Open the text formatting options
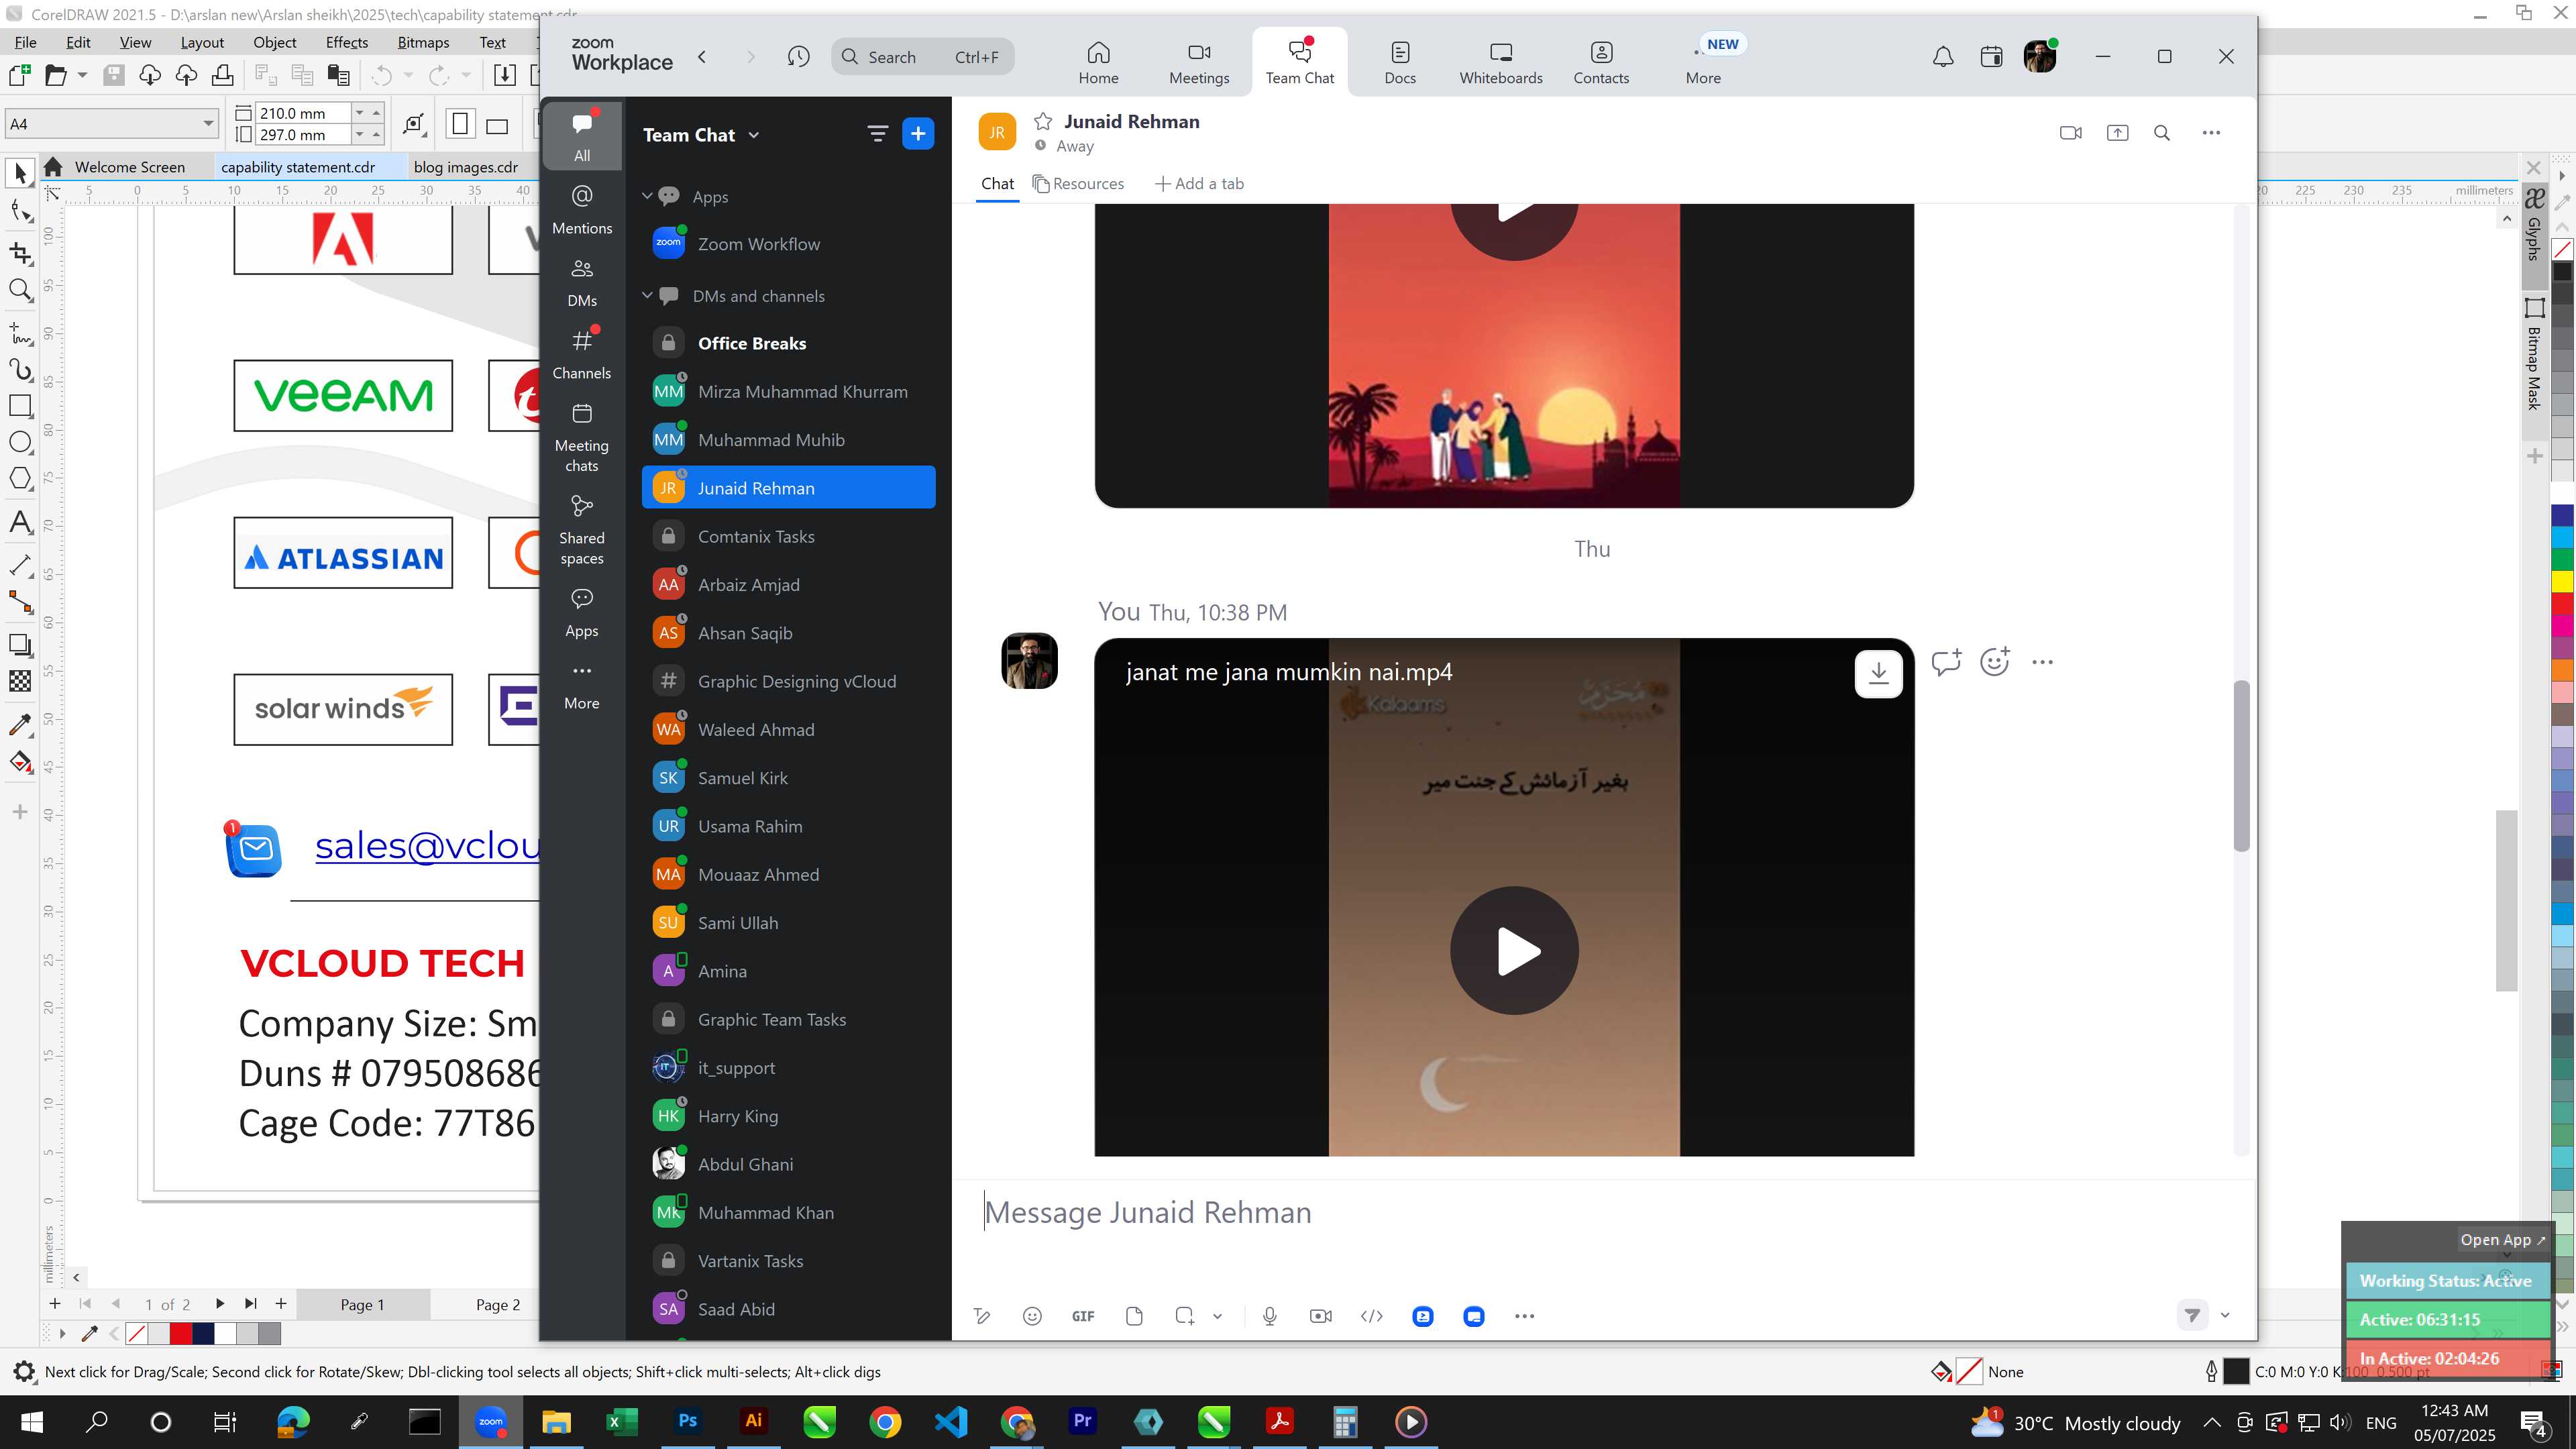Image resolution: width=2576 pixels, height=1449 pixels. [x=982, y=1316]
